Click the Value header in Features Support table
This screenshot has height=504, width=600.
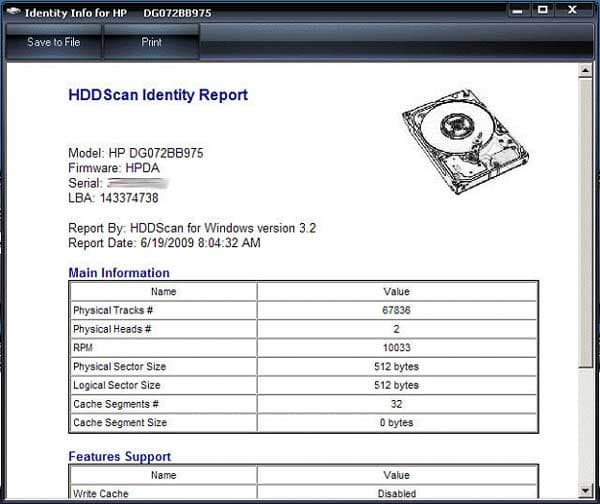pyautogui.click(x=396, y=475)
